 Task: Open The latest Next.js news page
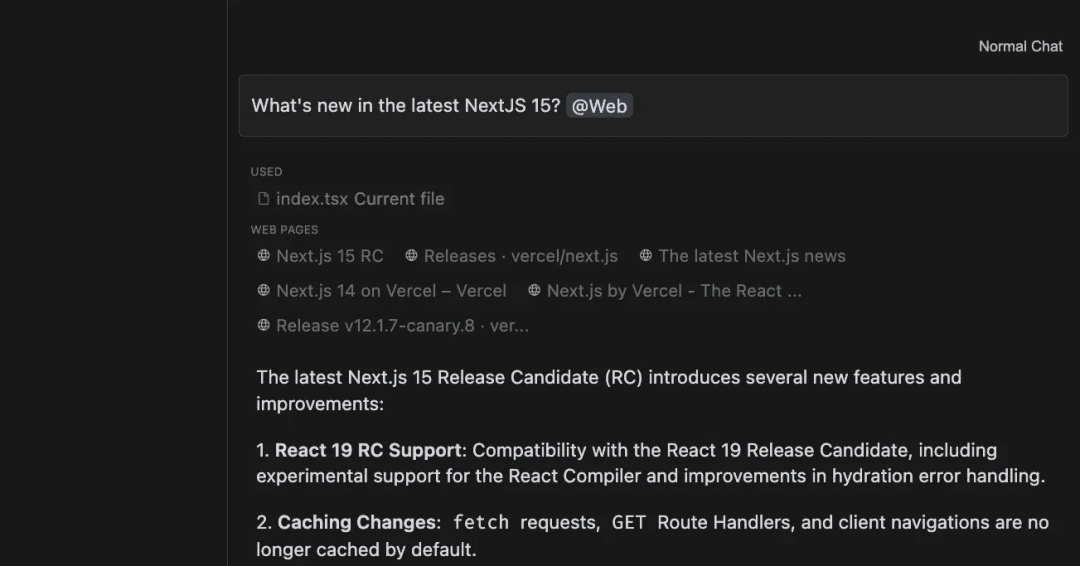click(751, 256)
